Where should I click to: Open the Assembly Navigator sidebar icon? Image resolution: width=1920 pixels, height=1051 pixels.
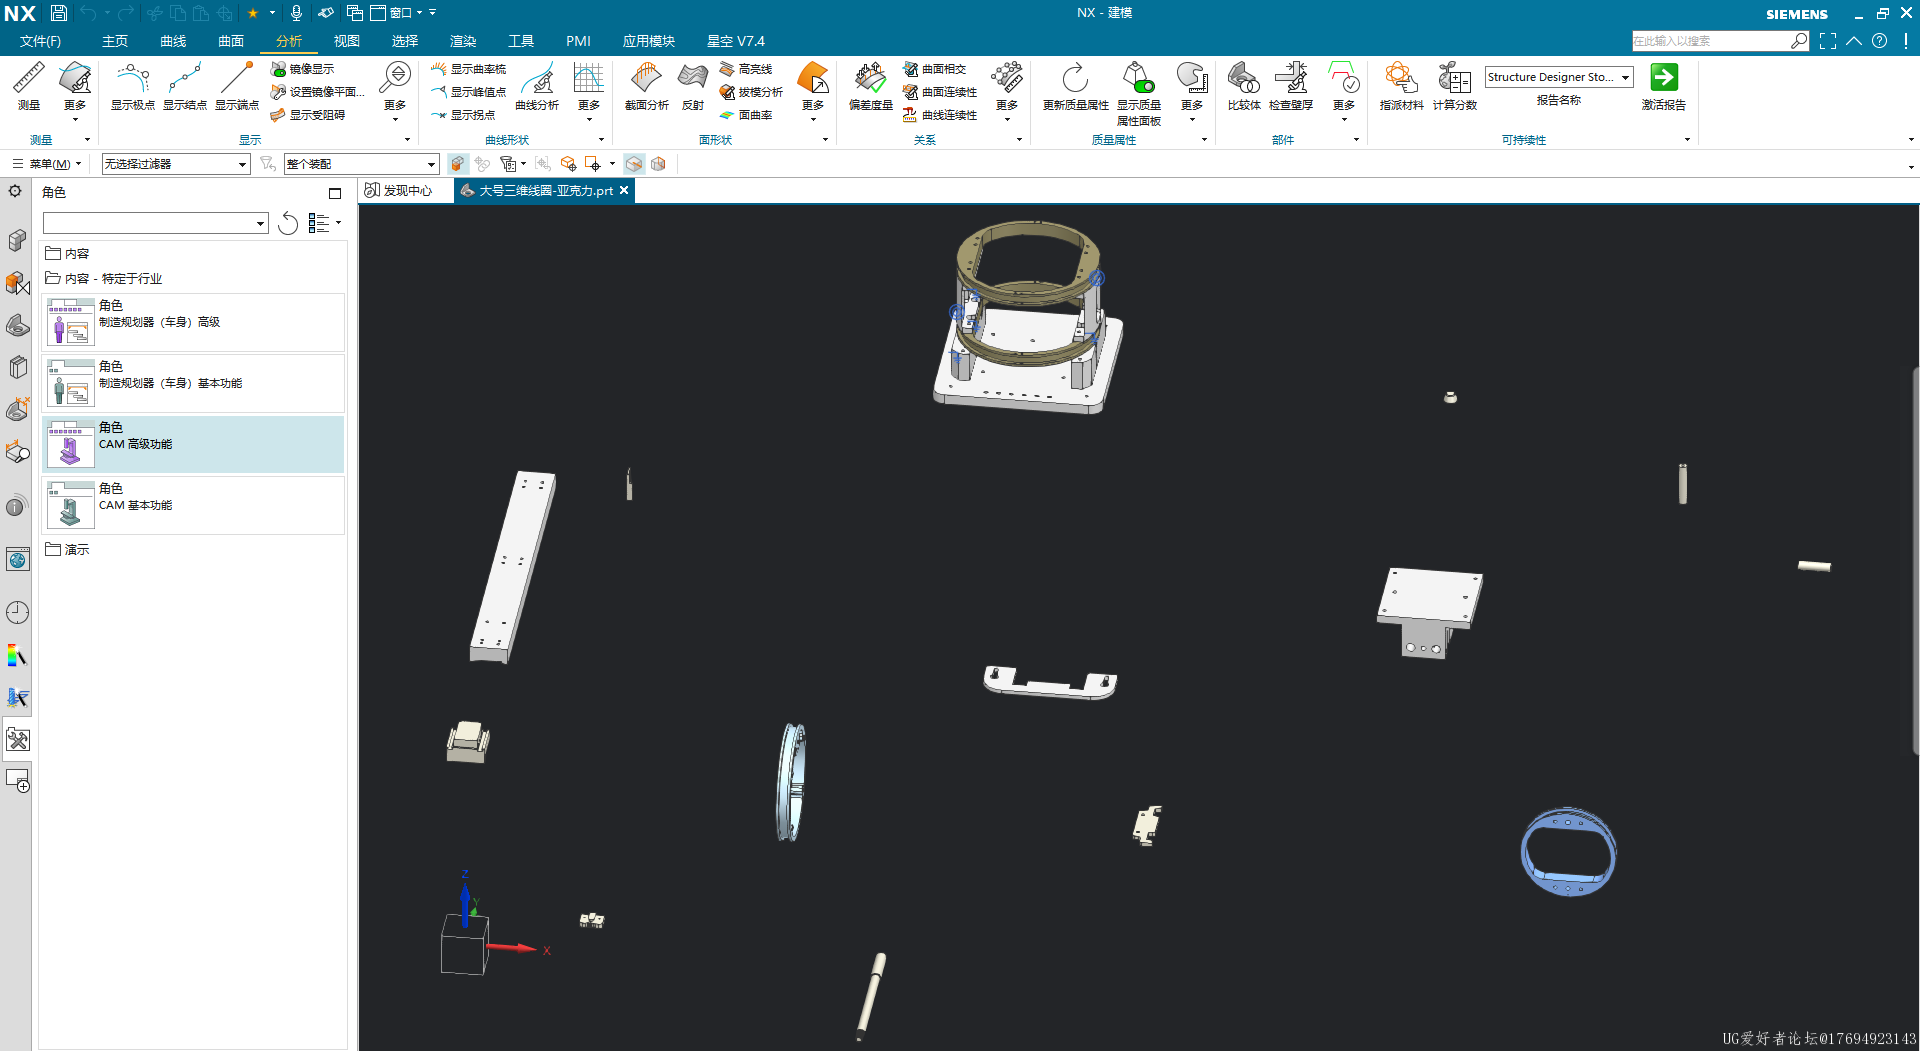point(18,240)
